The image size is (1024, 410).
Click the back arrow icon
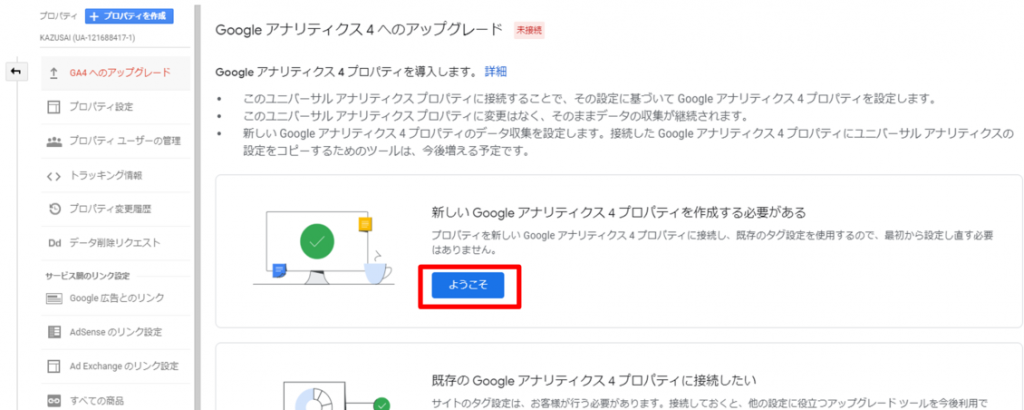(16, 72)
